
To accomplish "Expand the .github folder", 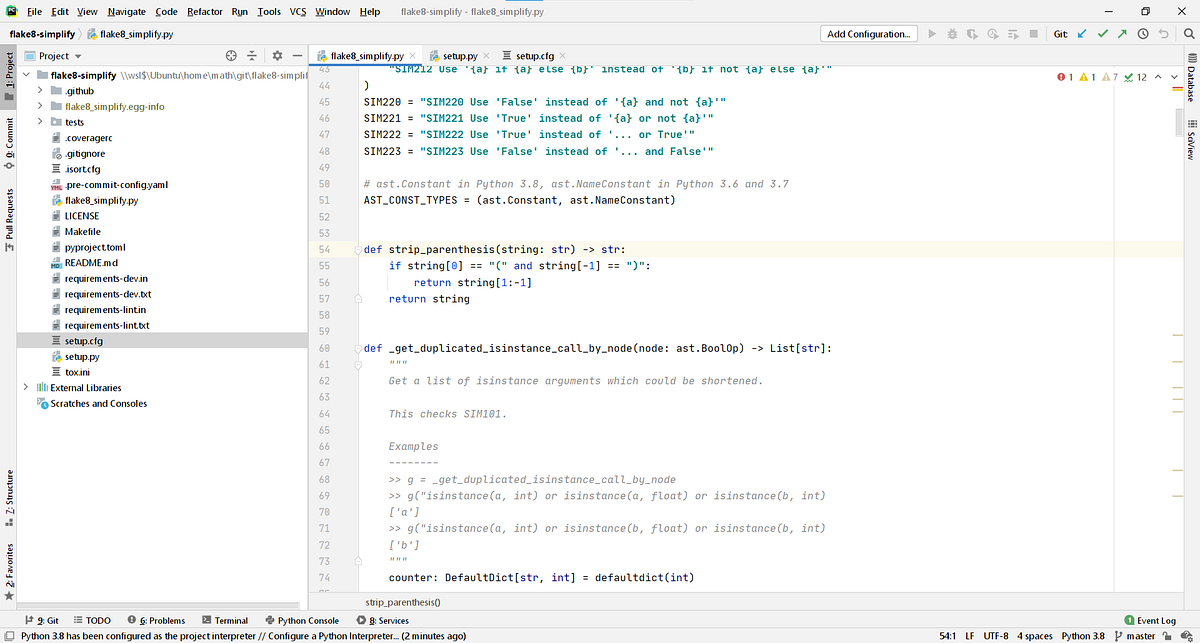I will point(41,90).
